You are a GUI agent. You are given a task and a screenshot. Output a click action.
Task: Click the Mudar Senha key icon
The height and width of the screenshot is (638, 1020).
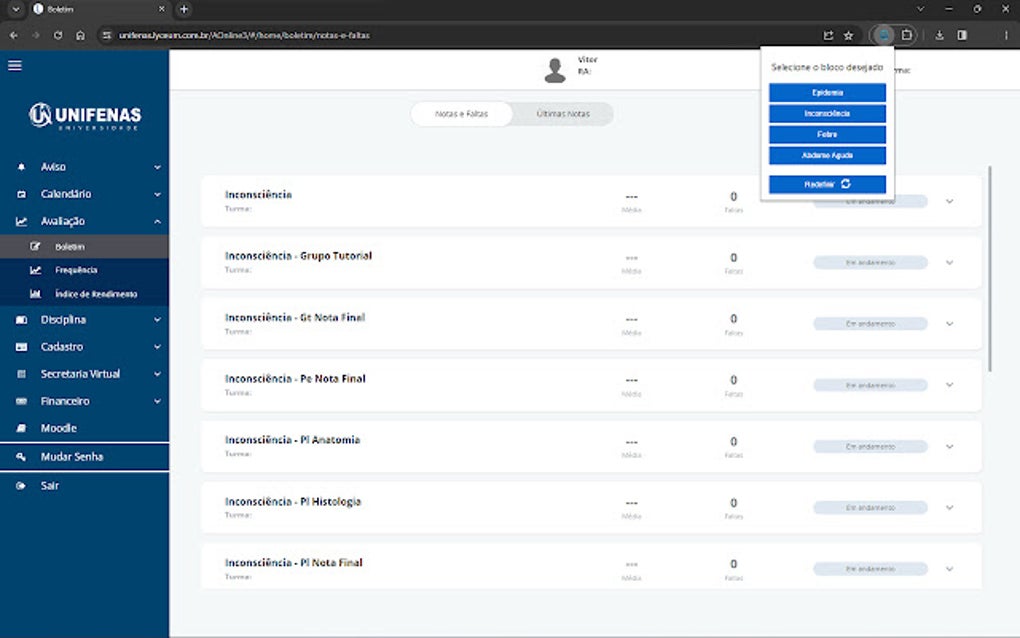[21, 457]
